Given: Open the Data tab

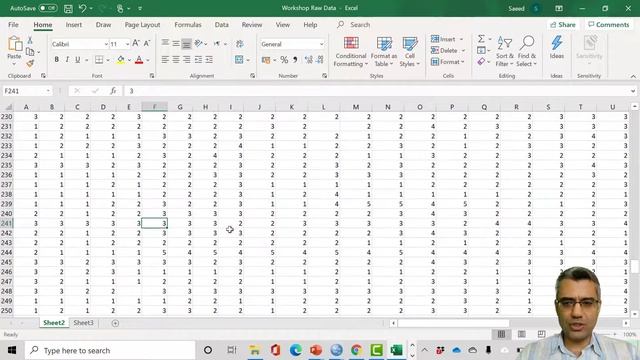Looking at the screenshot, I should point(222,24).
